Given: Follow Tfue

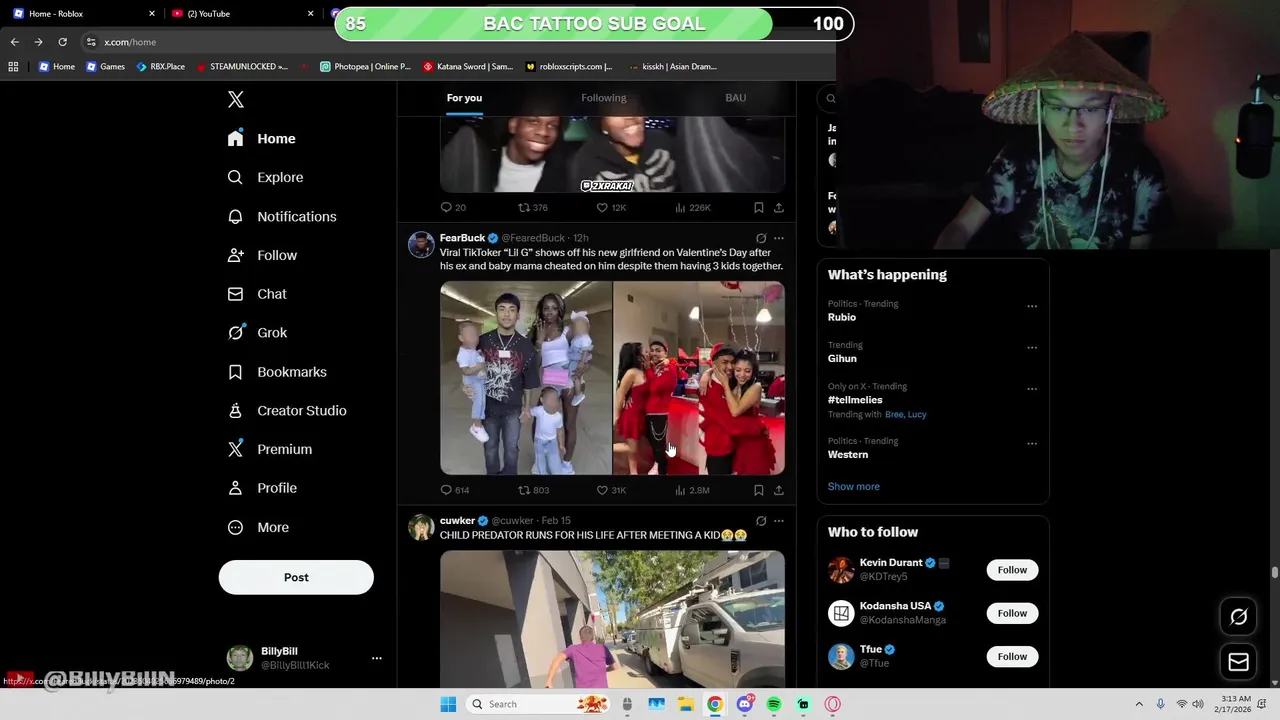Looking at the screenshot, I should (x=1012, y=657).
